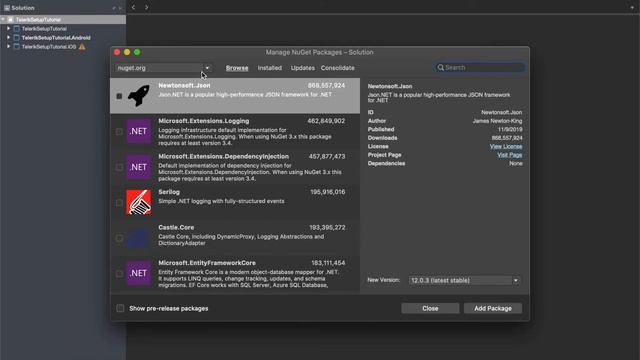640x360 pixels.
Task: Click the TelerikSetupTutorial.Android project icon
Action: [x=17, y=38]
